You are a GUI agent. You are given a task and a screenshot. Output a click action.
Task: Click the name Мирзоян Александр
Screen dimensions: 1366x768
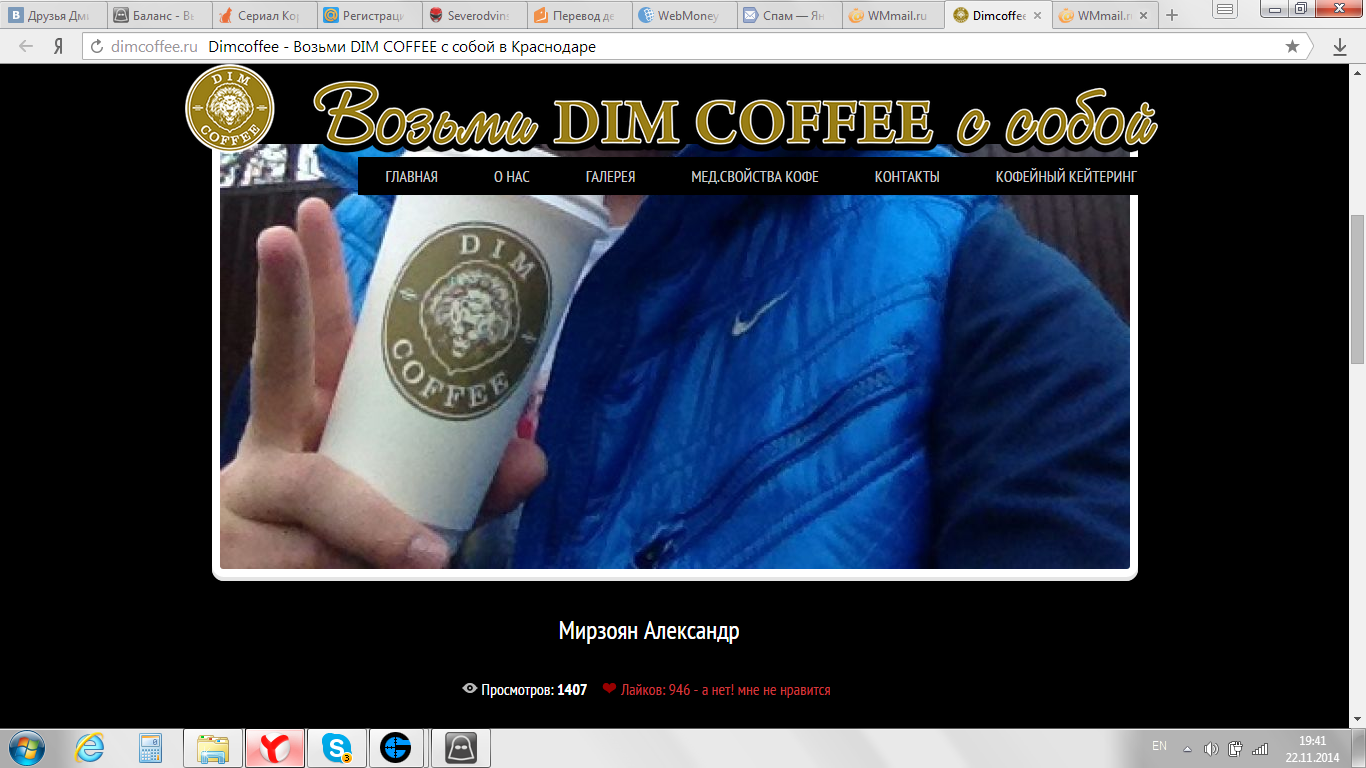(649, 631)
